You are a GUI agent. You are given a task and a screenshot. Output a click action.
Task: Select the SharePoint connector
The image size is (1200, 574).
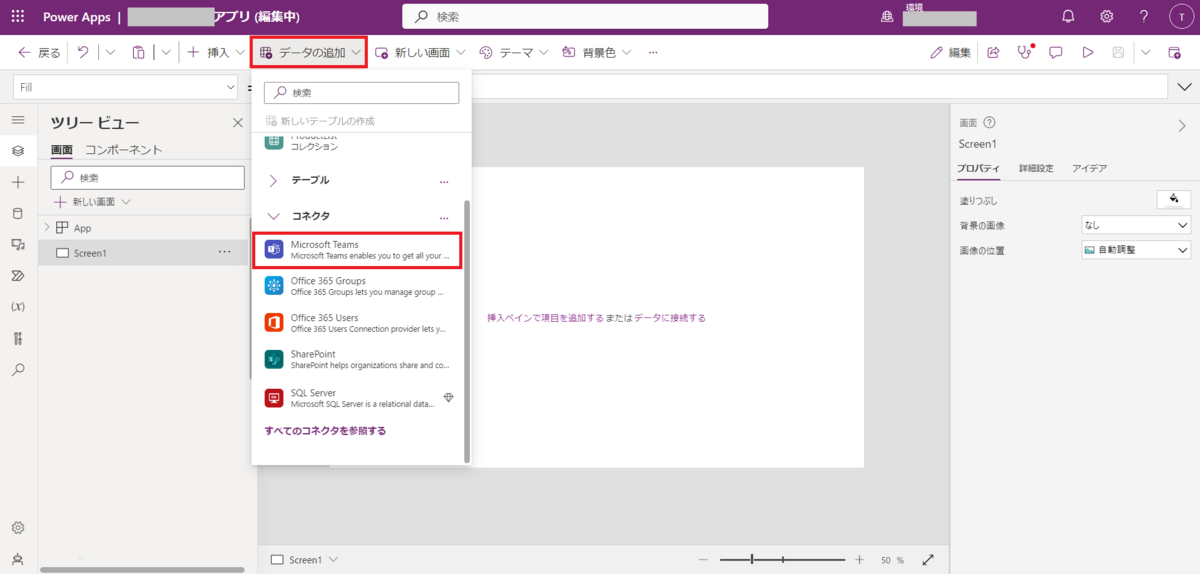pyautogui.click(x=357, y=359)
